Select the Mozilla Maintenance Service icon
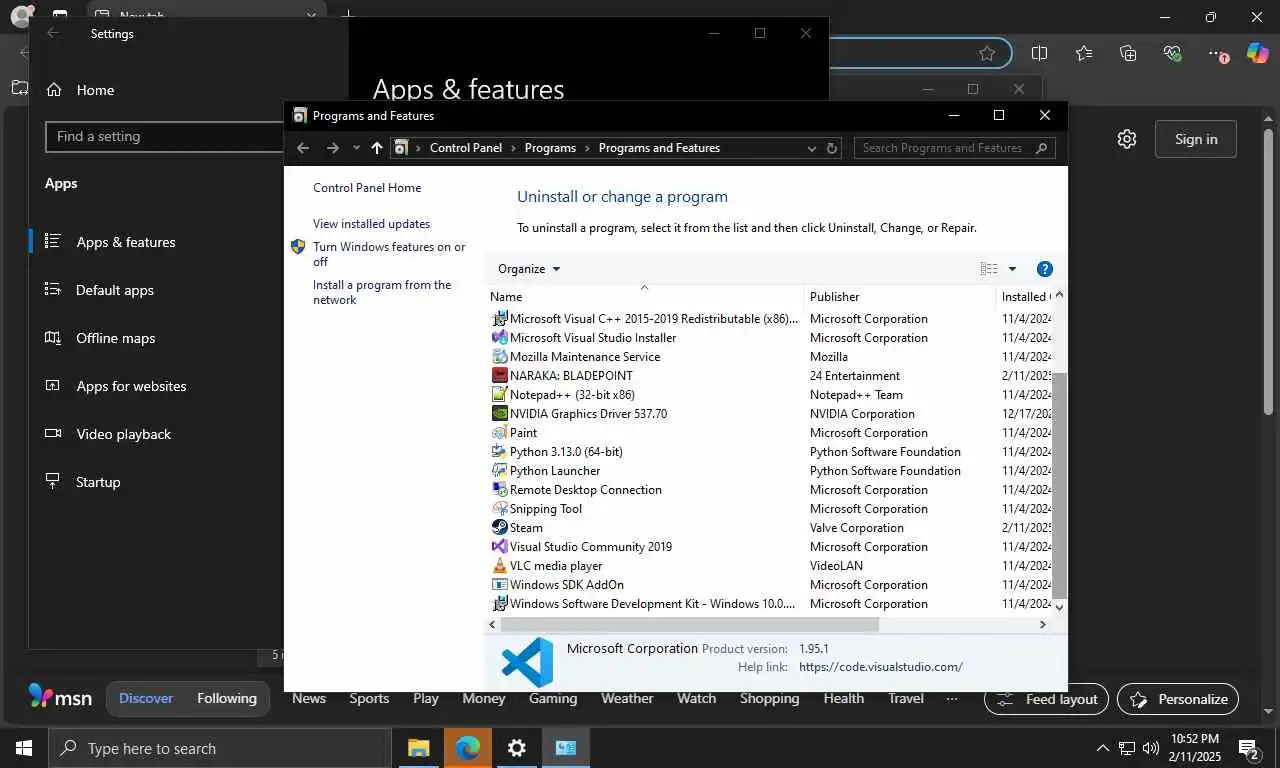 click(500, 357)
